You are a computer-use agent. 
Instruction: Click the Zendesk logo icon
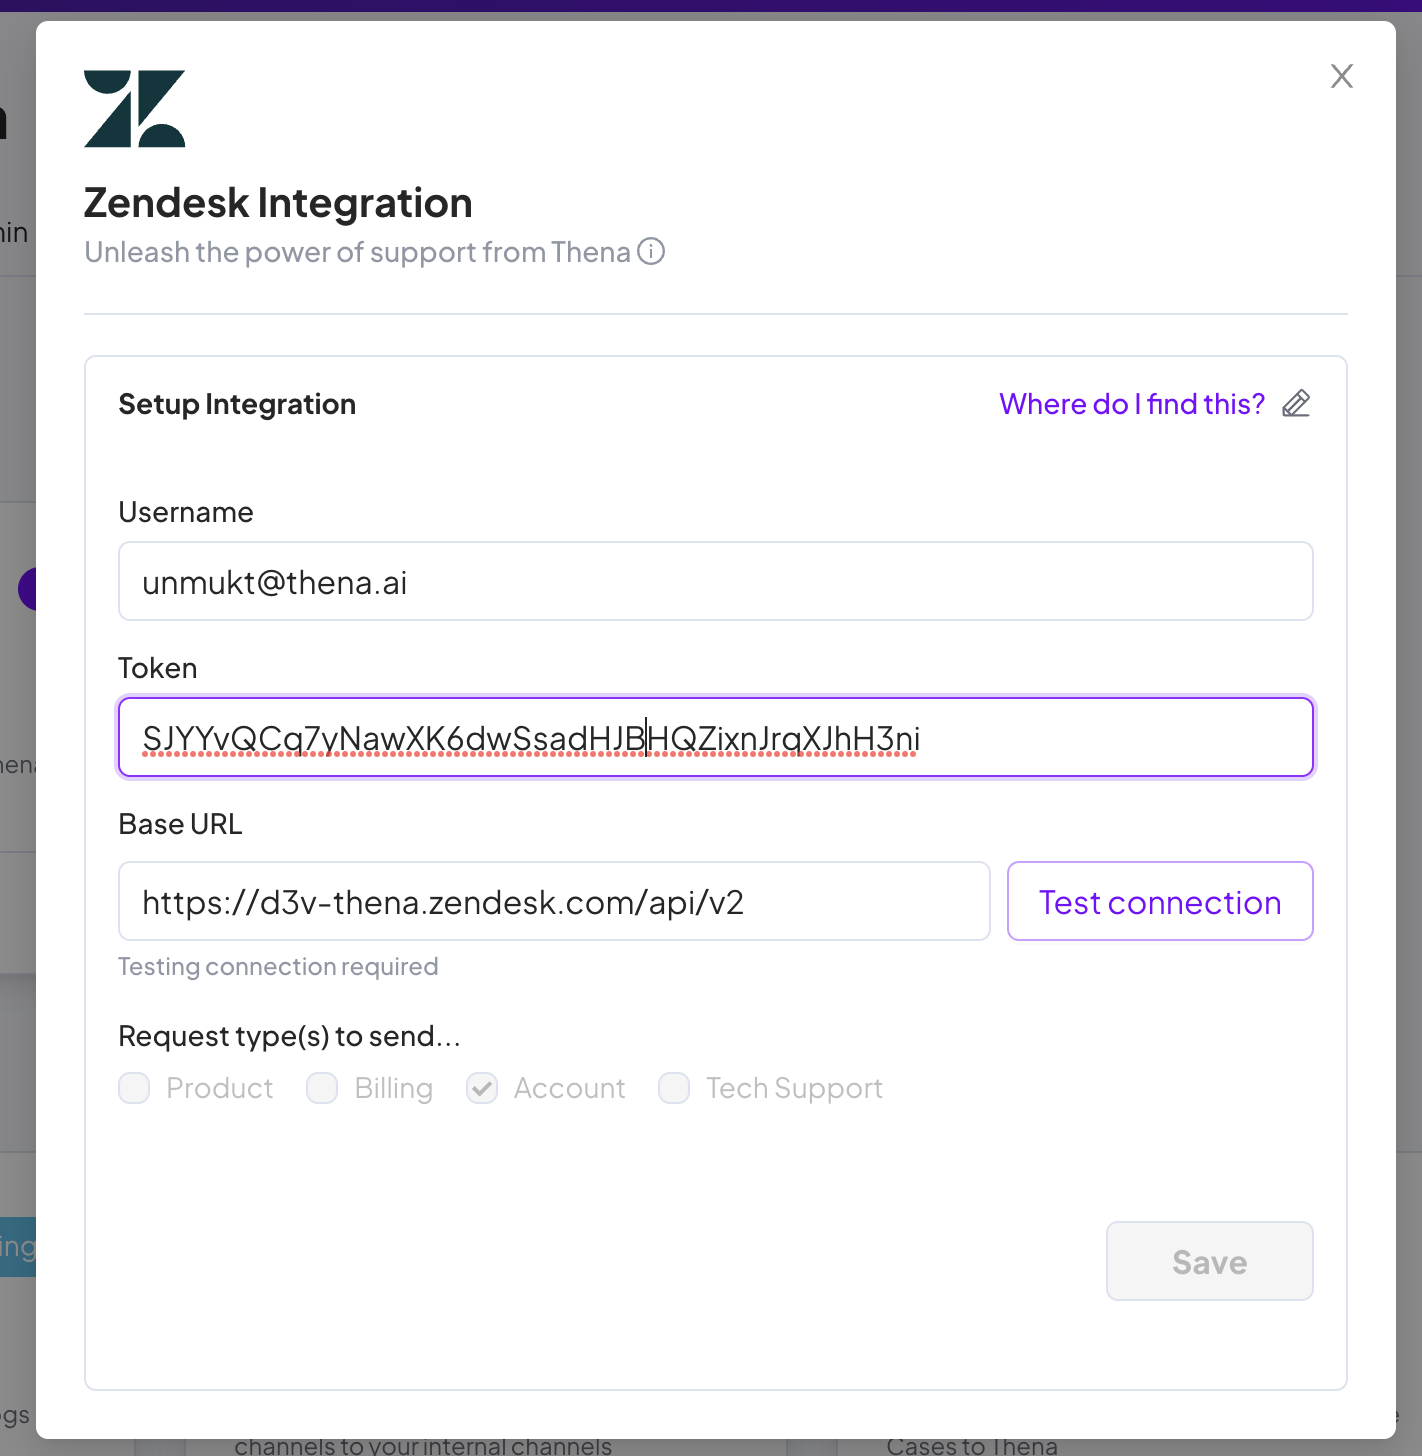click(135, 109)
